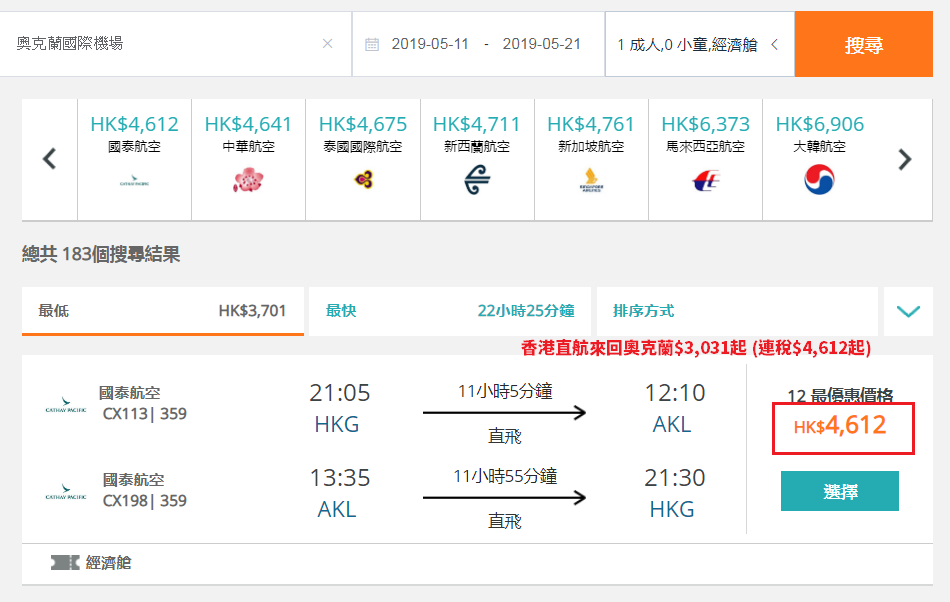950x602 pixels.
Task: Click the 選擇 button for Cathay flight
Action: point(840,491)
